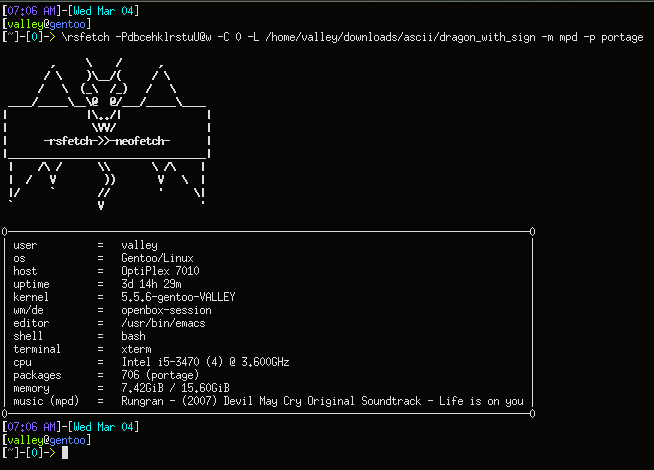Image resolution: width=654 pixels, height=470 pixels.
Task: Click the 'user' label row
Action: (25, 245)
